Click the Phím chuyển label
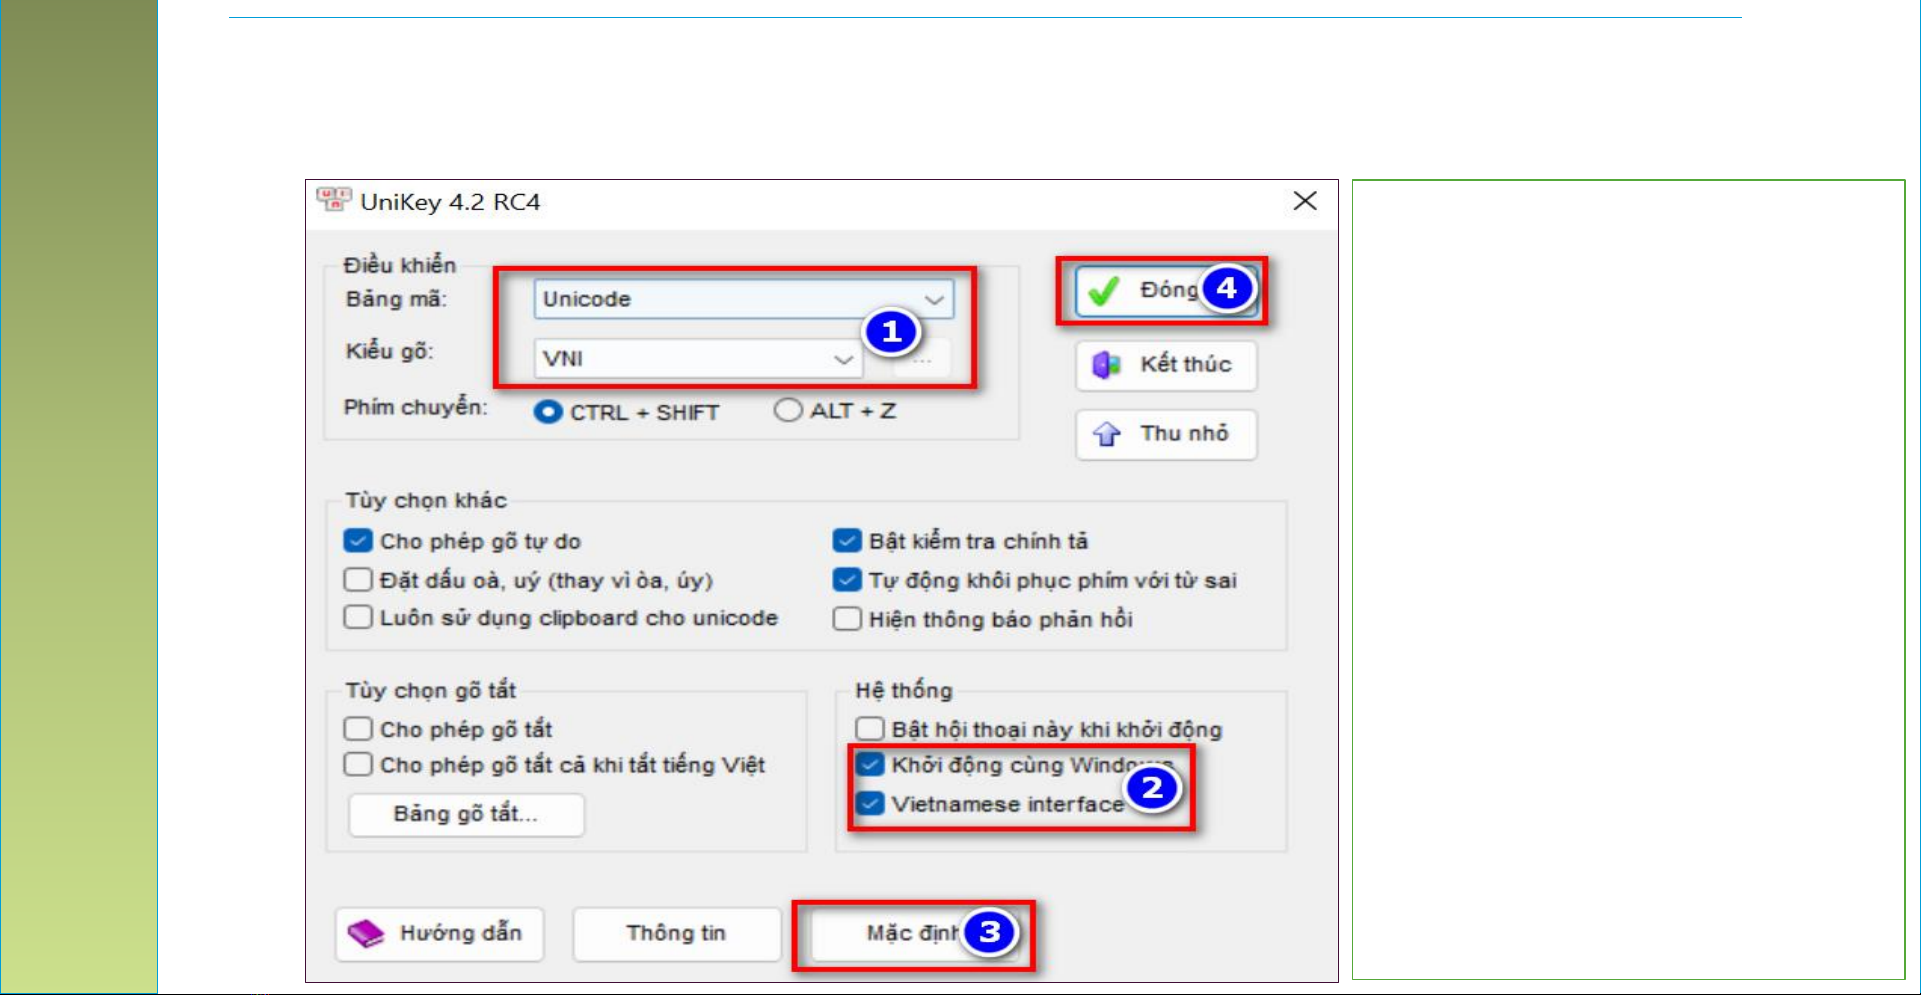 416,407
